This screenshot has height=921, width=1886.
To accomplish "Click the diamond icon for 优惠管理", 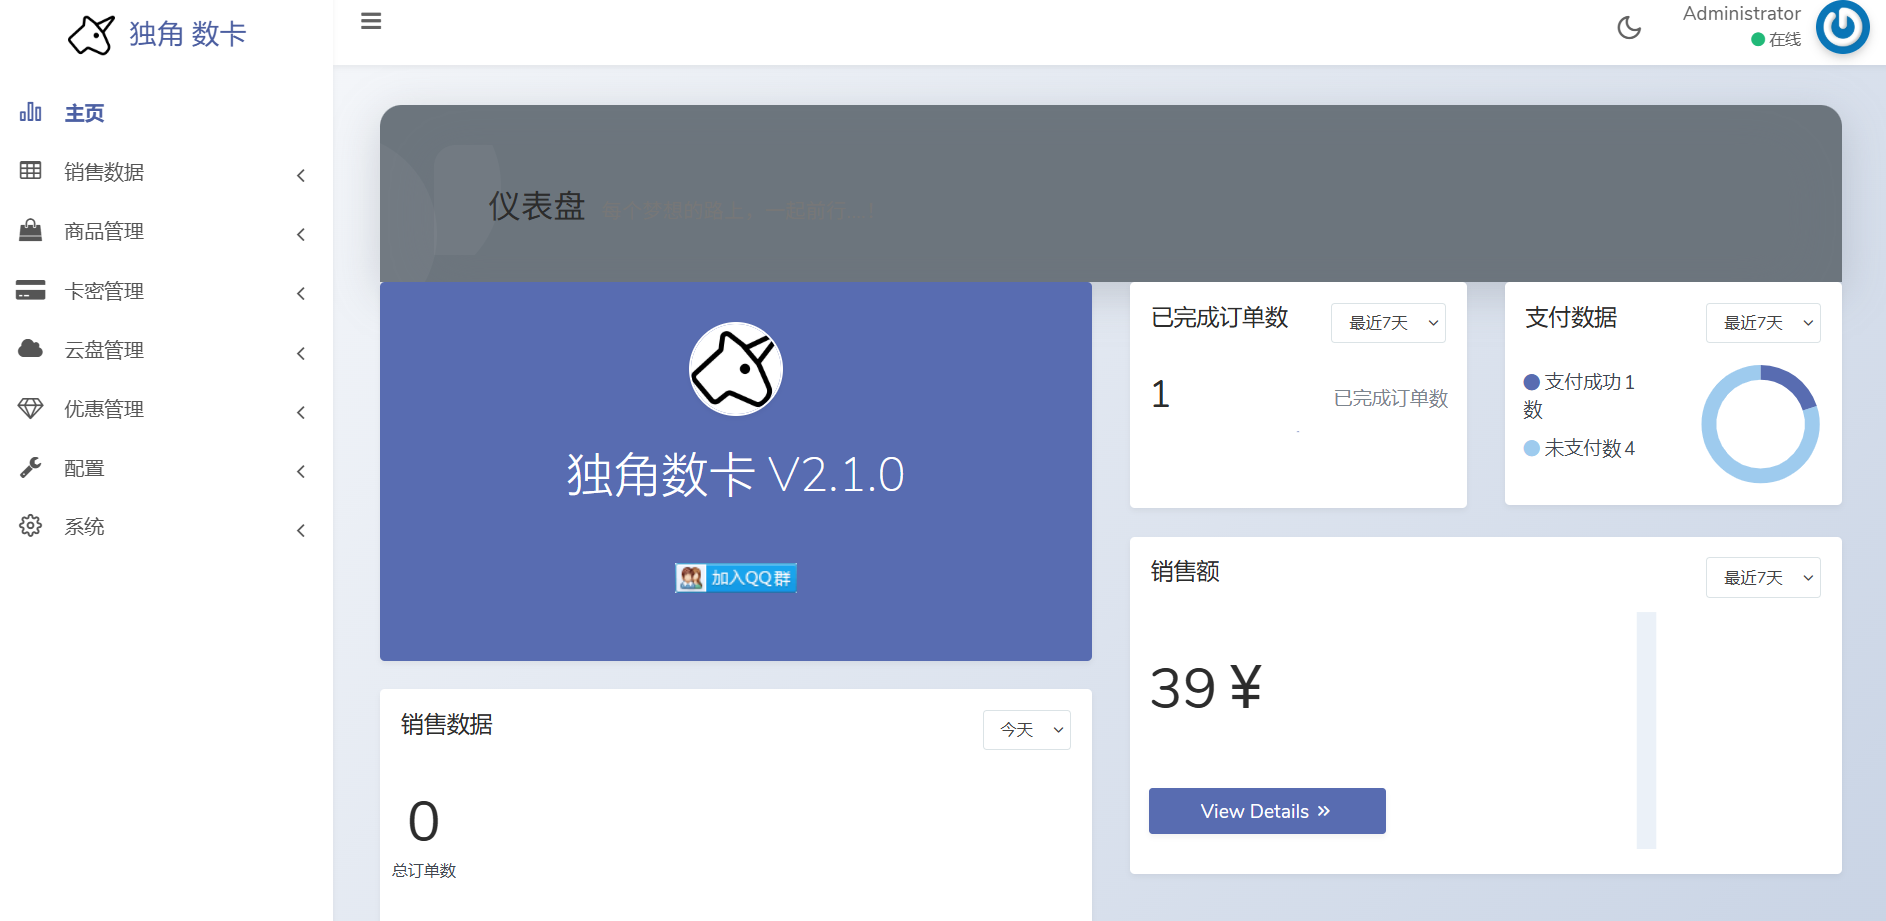I will (31, 408).
